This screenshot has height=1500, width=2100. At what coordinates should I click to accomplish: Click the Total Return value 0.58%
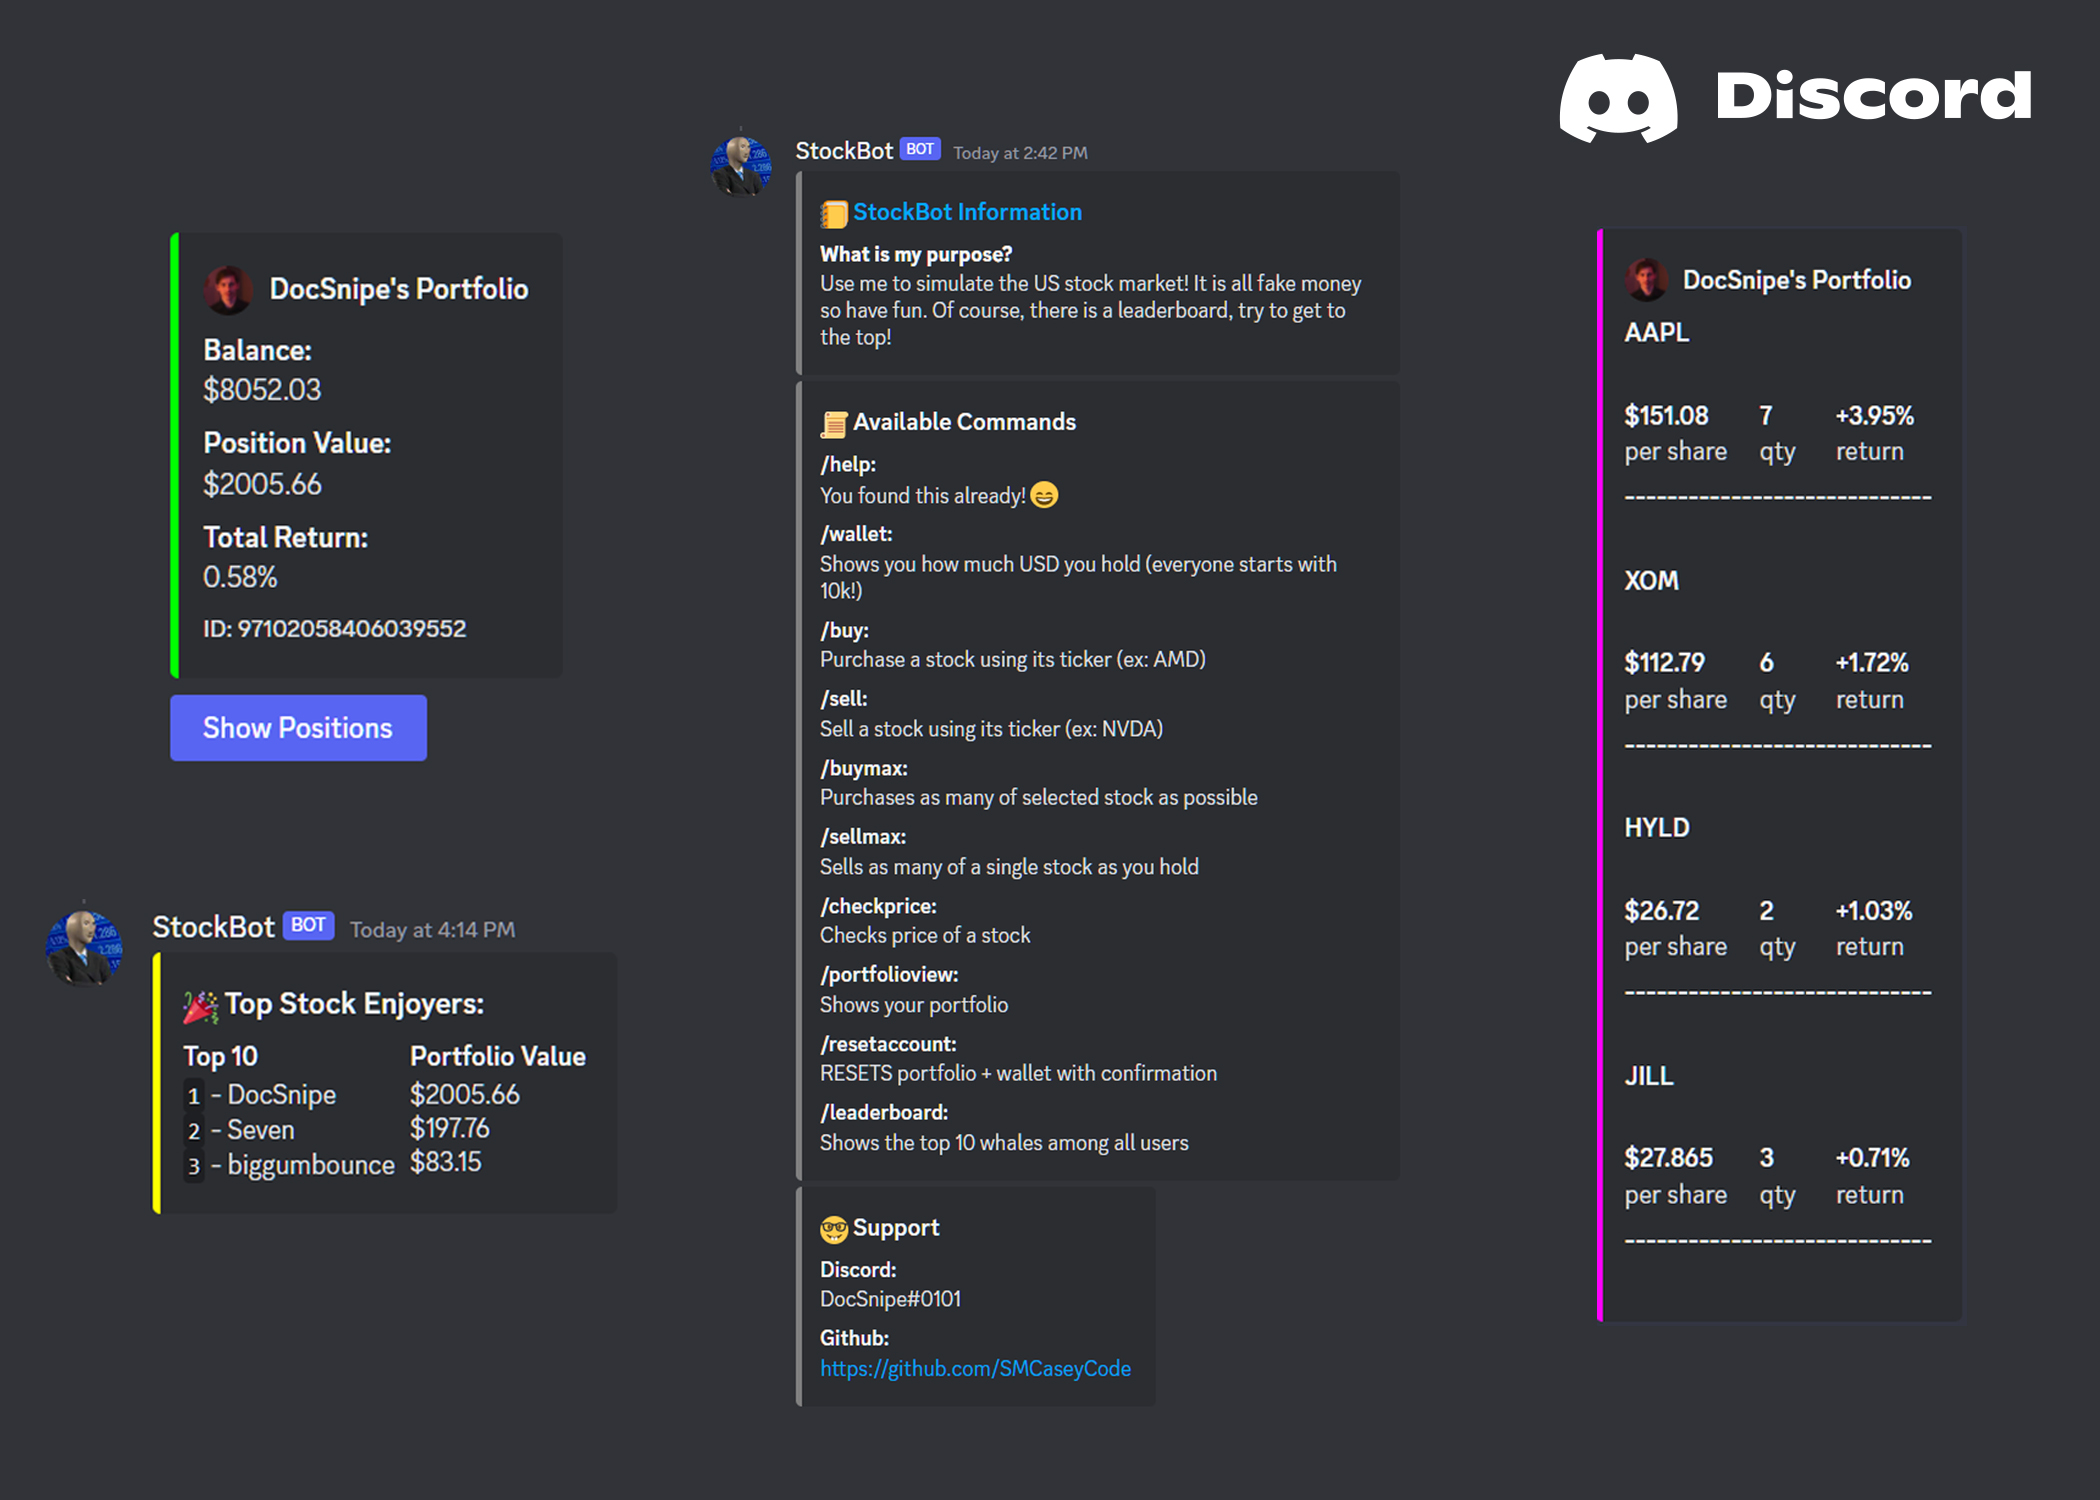pyautogui.click(x=240, y=577)
